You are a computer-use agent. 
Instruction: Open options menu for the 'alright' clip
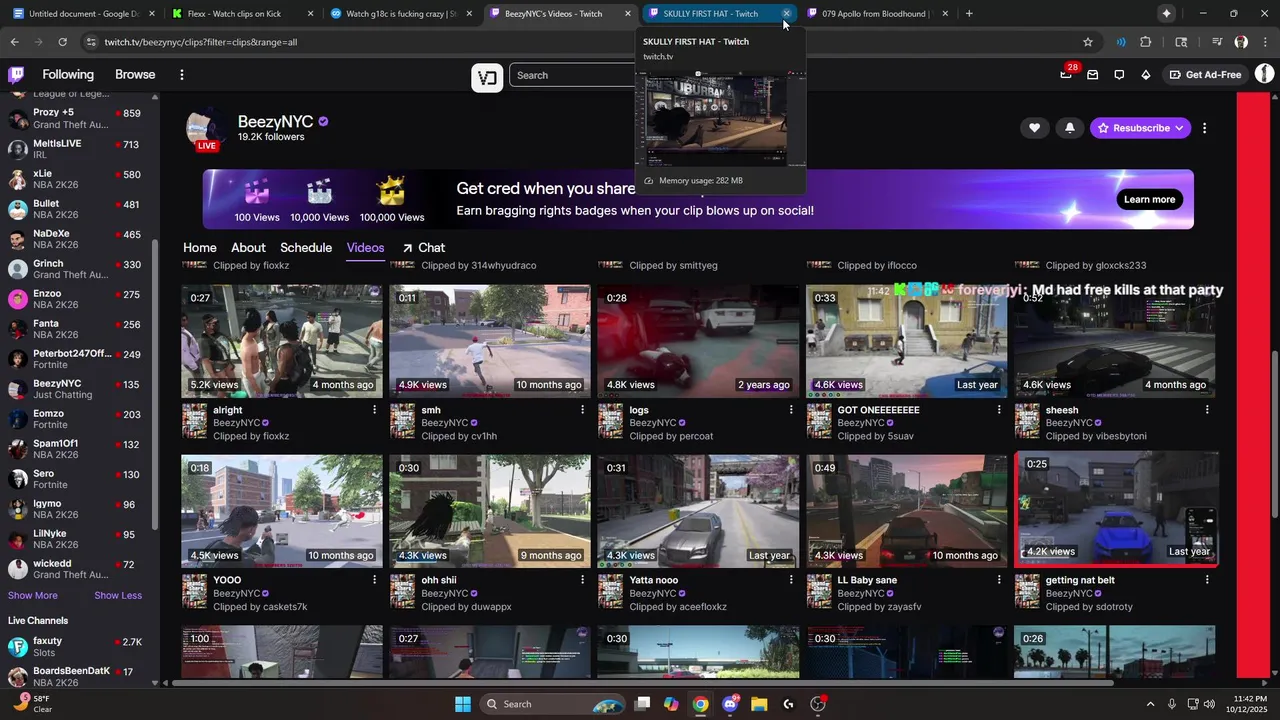(x=375, y=410)
